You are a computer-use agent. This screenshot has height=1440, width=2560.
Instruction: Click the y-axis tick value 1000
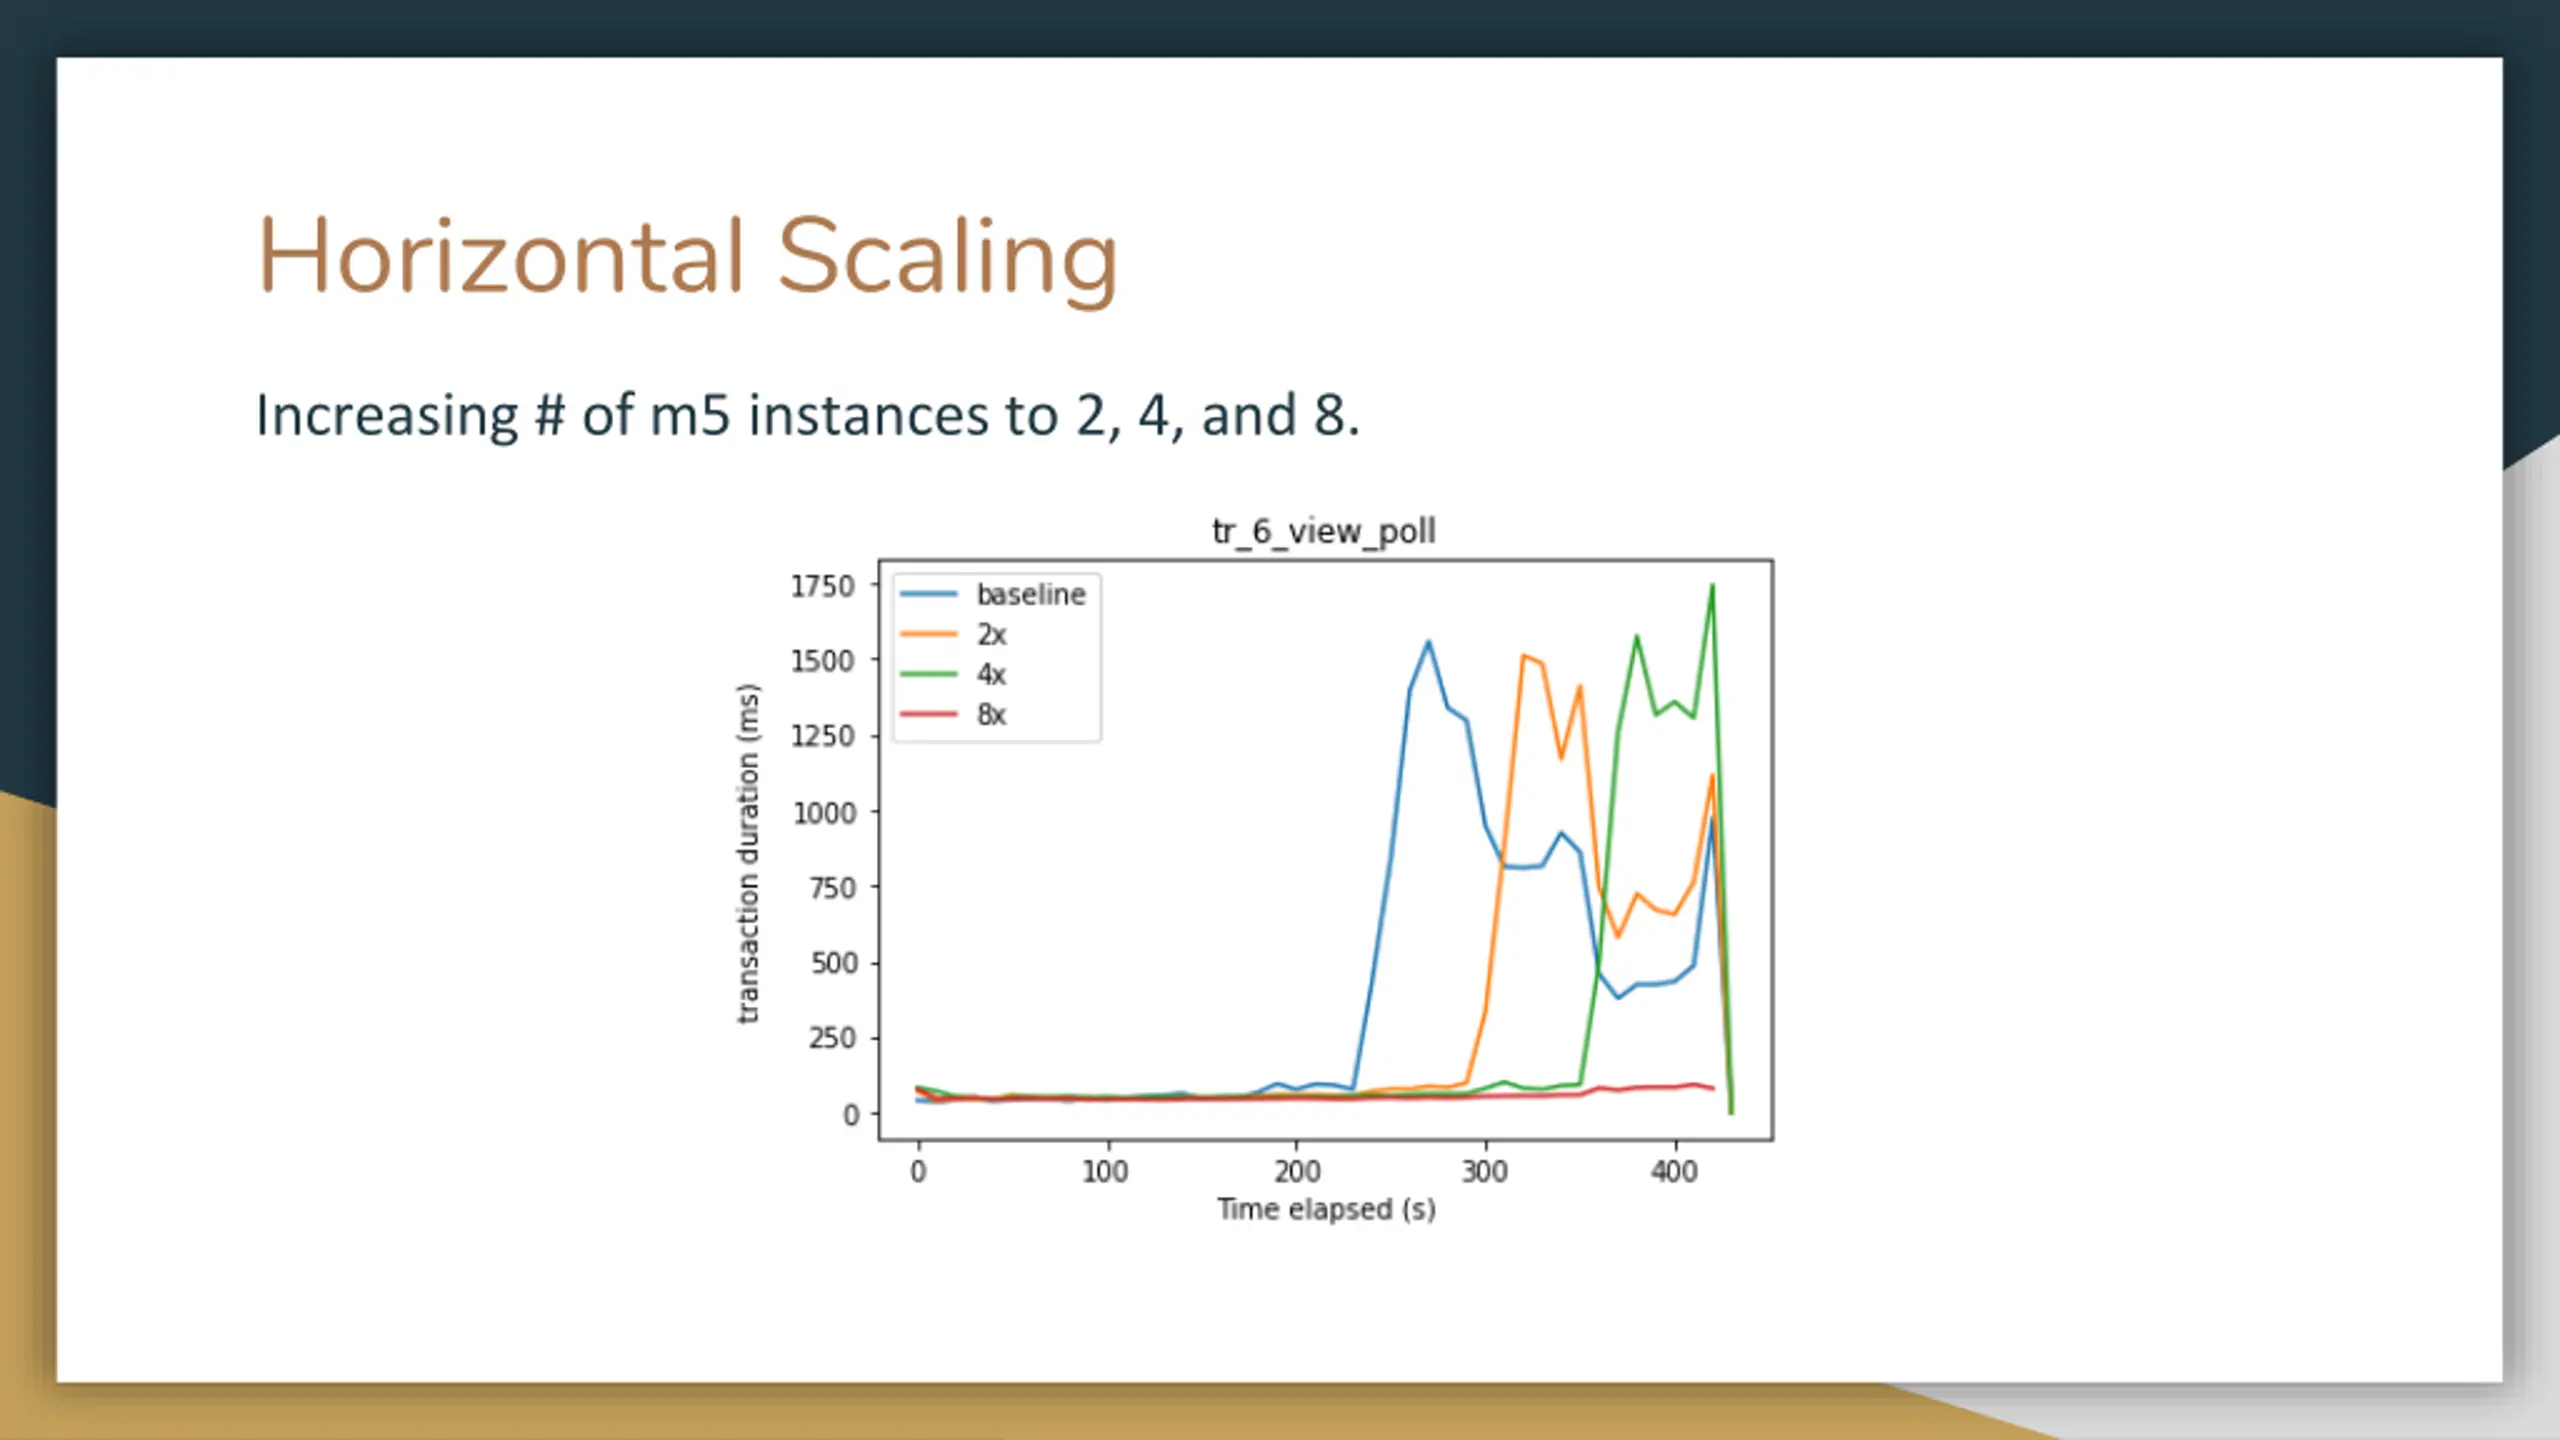tap(824, 813)
